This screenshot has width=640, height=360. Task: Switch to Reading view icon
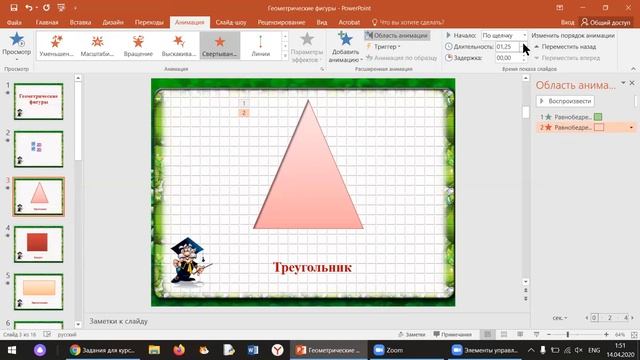(x=520, y=334)
